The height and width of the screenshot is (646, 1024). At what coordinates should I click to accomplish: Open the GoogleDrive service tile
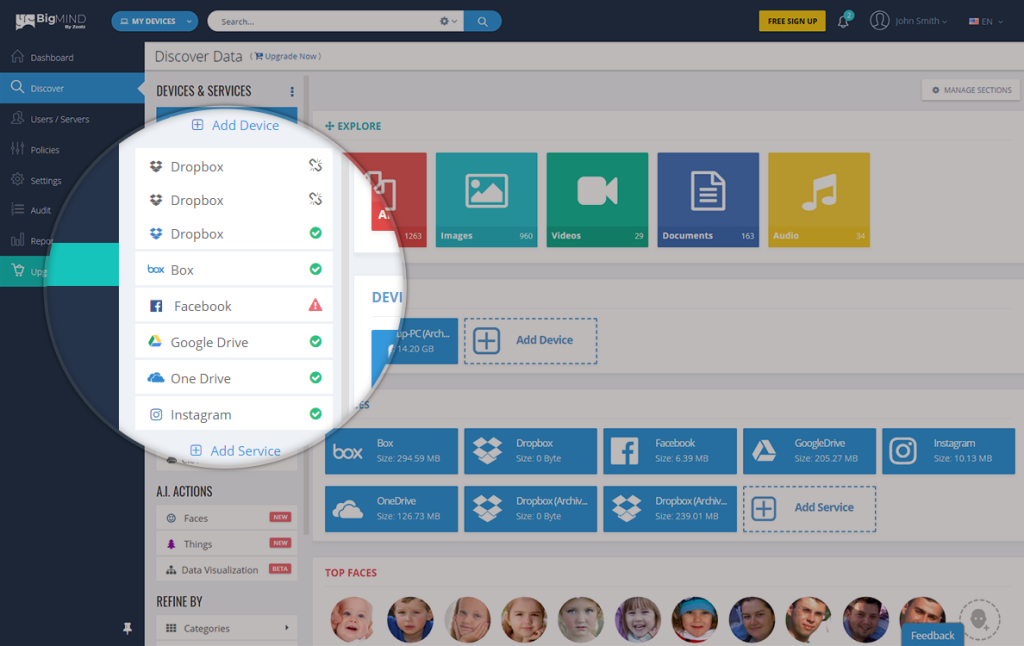pyautogui.click(x=809, y=451)
